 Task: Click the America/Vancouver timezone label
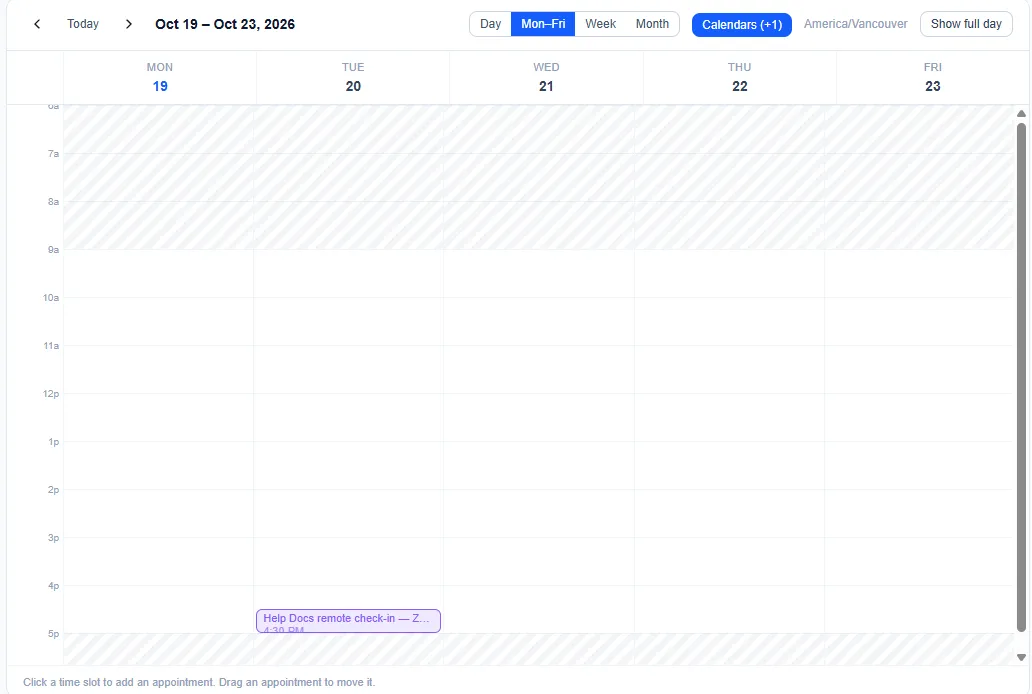pos(856,24)
